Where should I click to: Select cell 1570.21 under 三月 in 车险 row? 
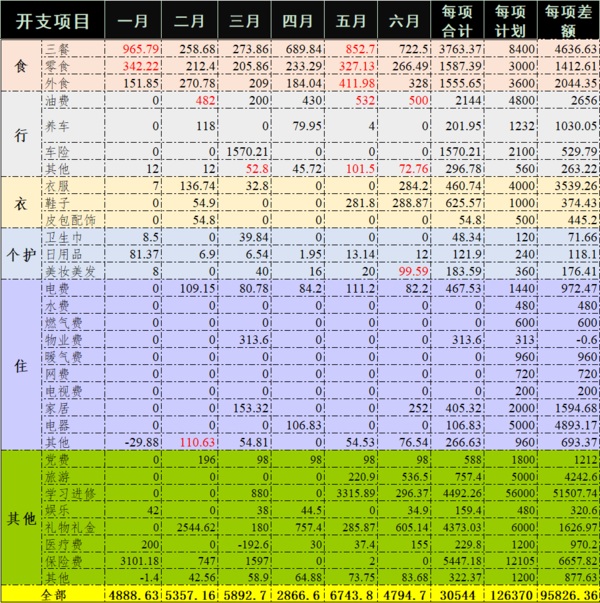(x=245, y=152)
